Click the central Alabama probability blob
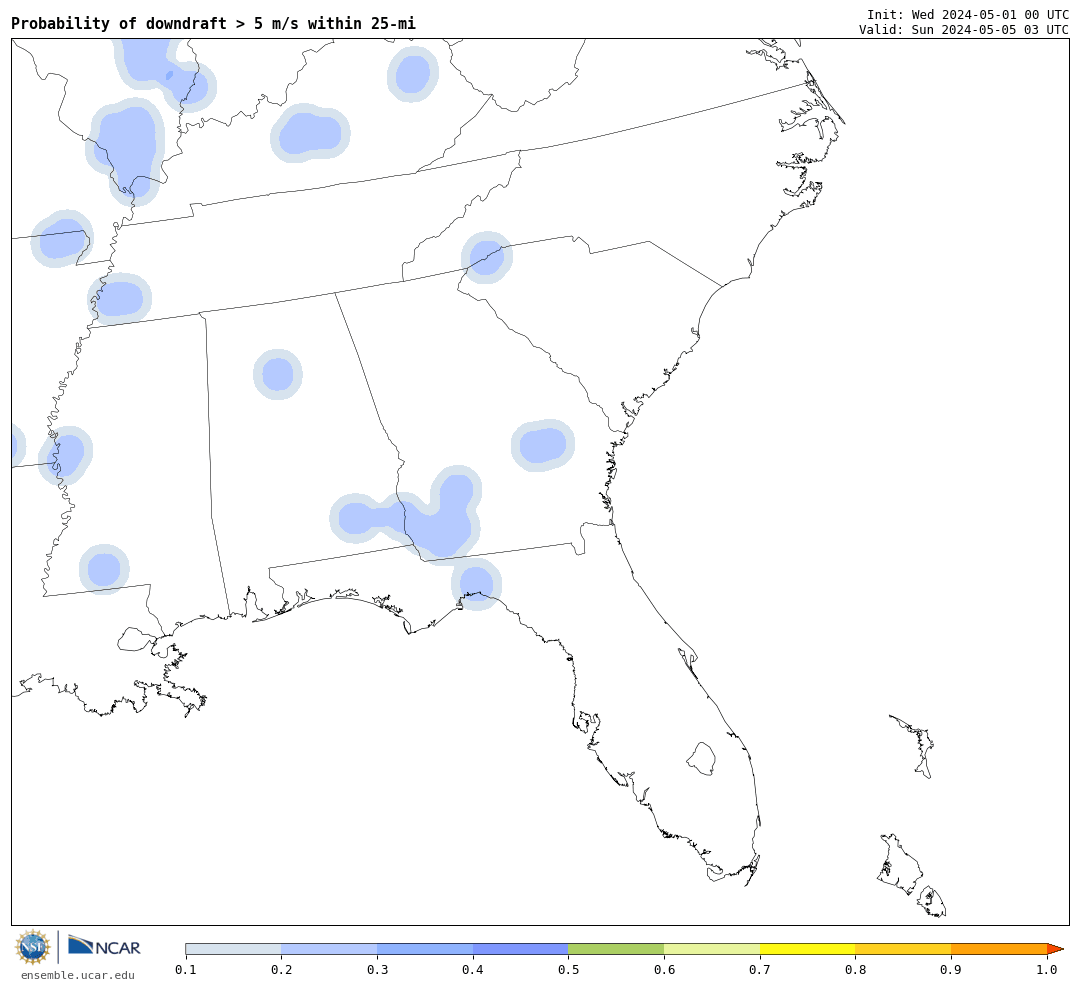 point(278,374)
